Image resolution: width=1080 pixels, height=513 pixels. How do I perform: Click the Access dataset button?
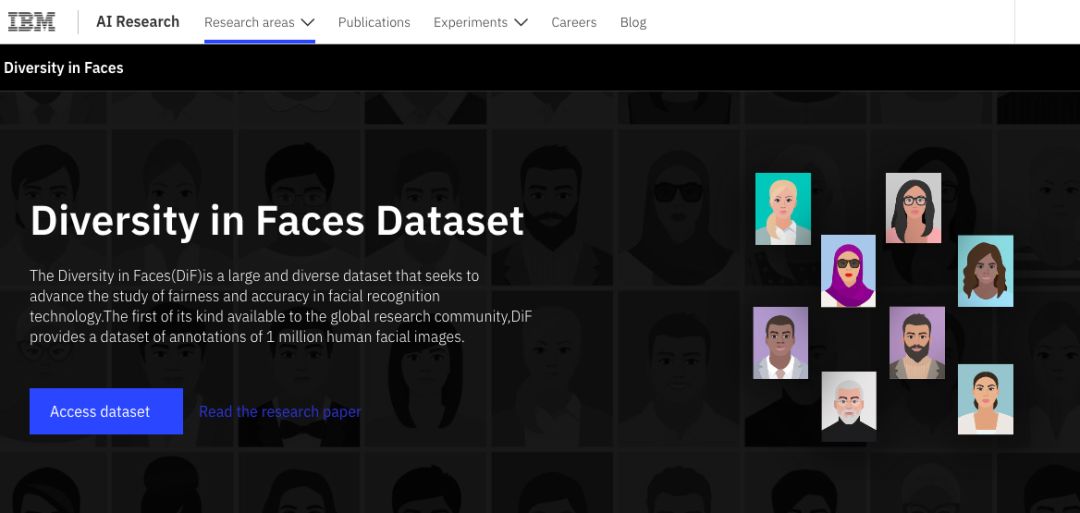tap(106, 411)
